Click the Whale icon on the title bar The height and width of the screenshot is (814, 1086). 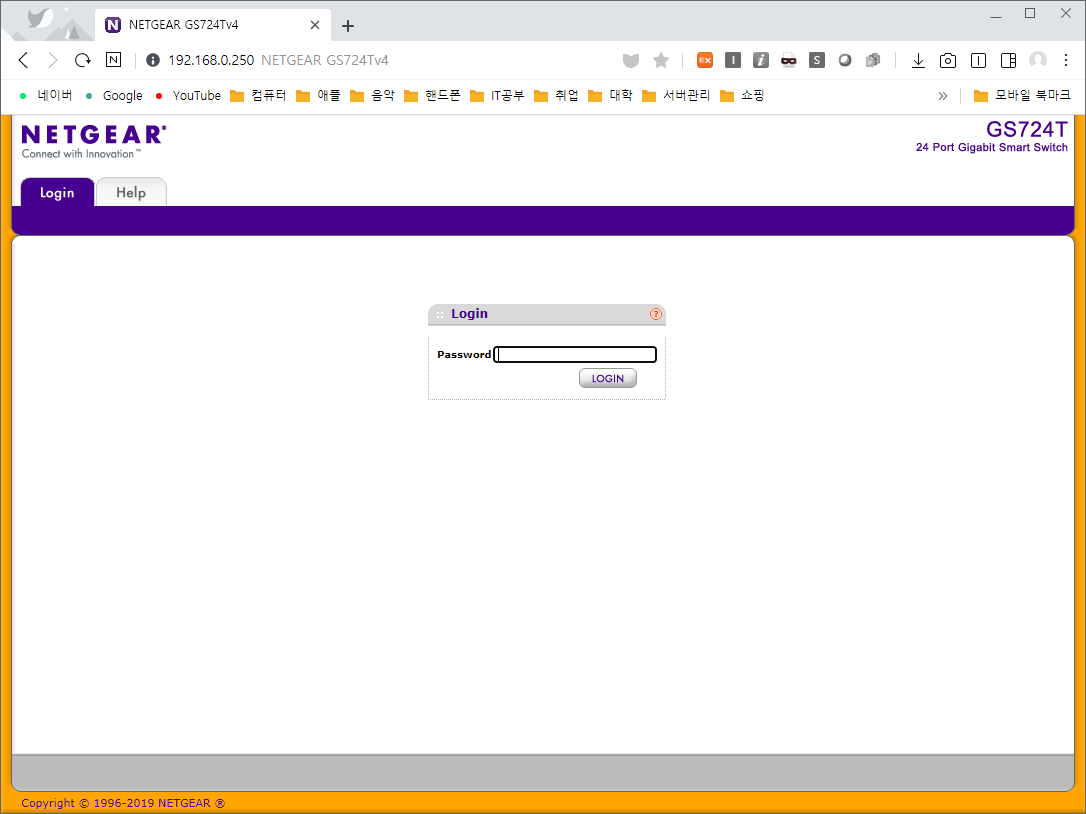[42, 18]
